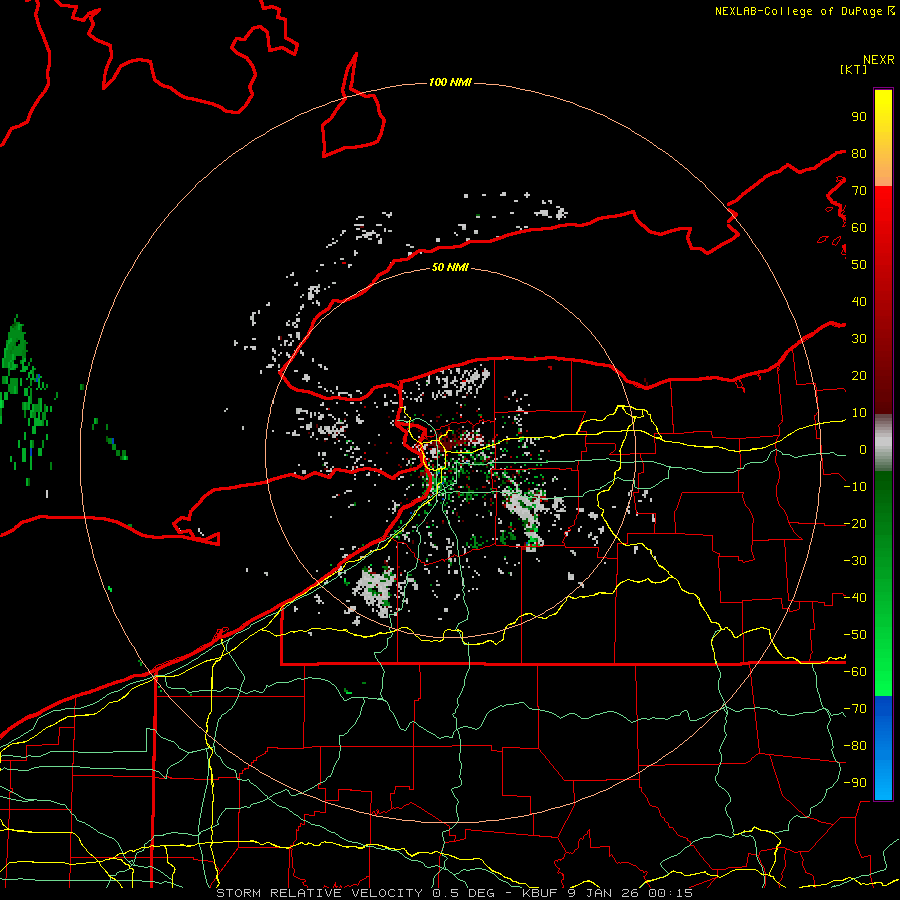Click the -50 scale label
The width and height of the screenshot is (900, 900).
pyautogui.click(x=855, y=635)
